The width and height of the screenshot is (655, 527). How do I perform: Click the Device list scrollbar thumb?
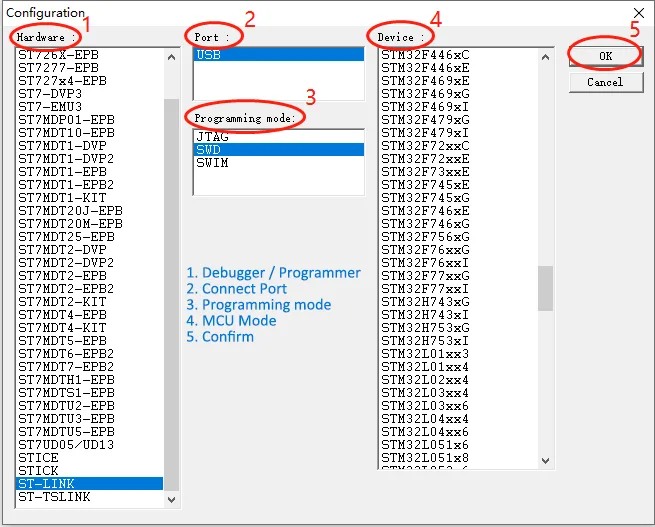click(x=545, y=289)
